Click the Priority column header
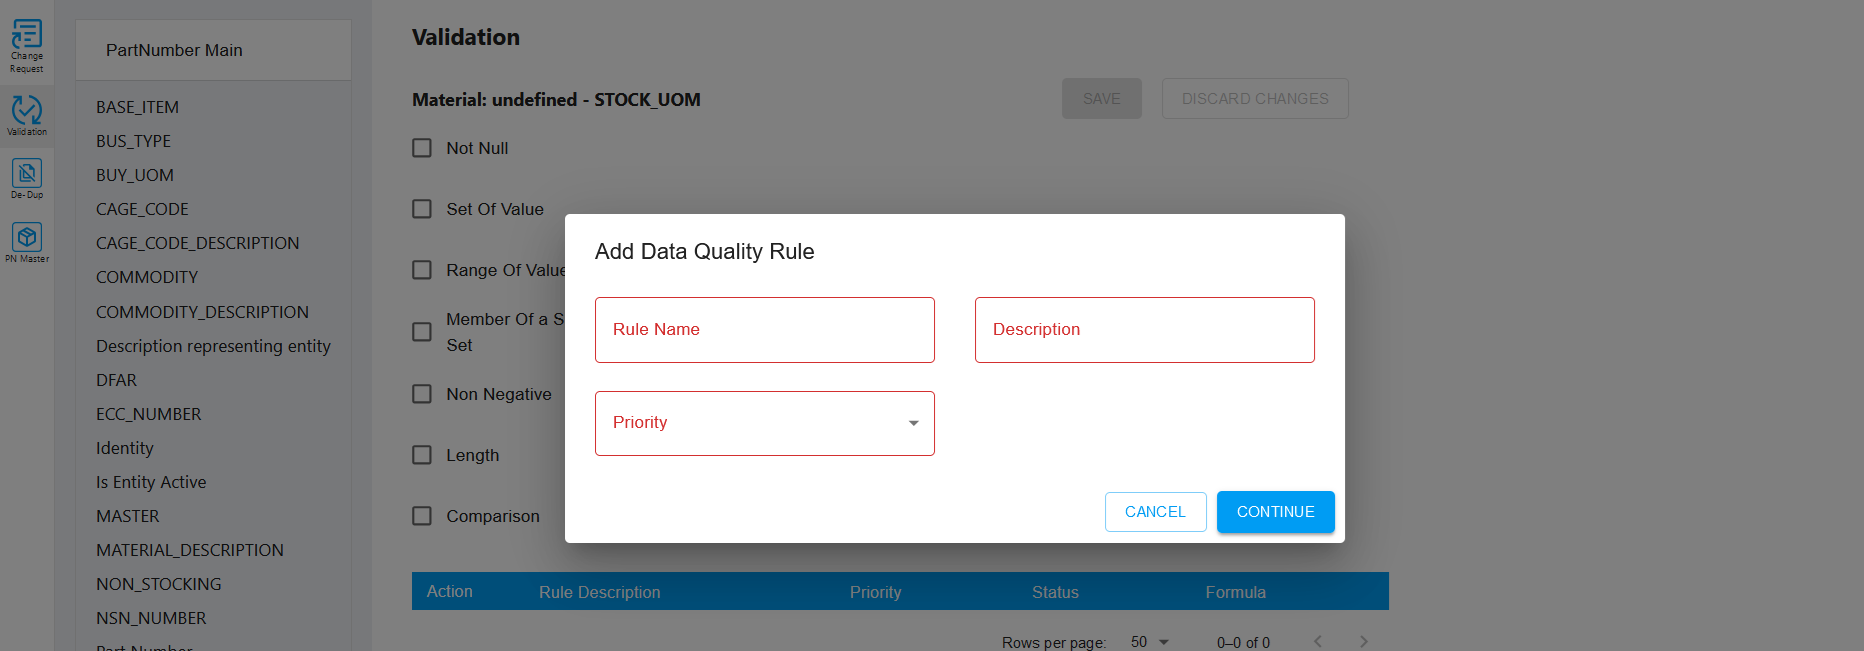The height and width of the screenshot is (651, 1864). pyautogui.click(x=875, y=592)
